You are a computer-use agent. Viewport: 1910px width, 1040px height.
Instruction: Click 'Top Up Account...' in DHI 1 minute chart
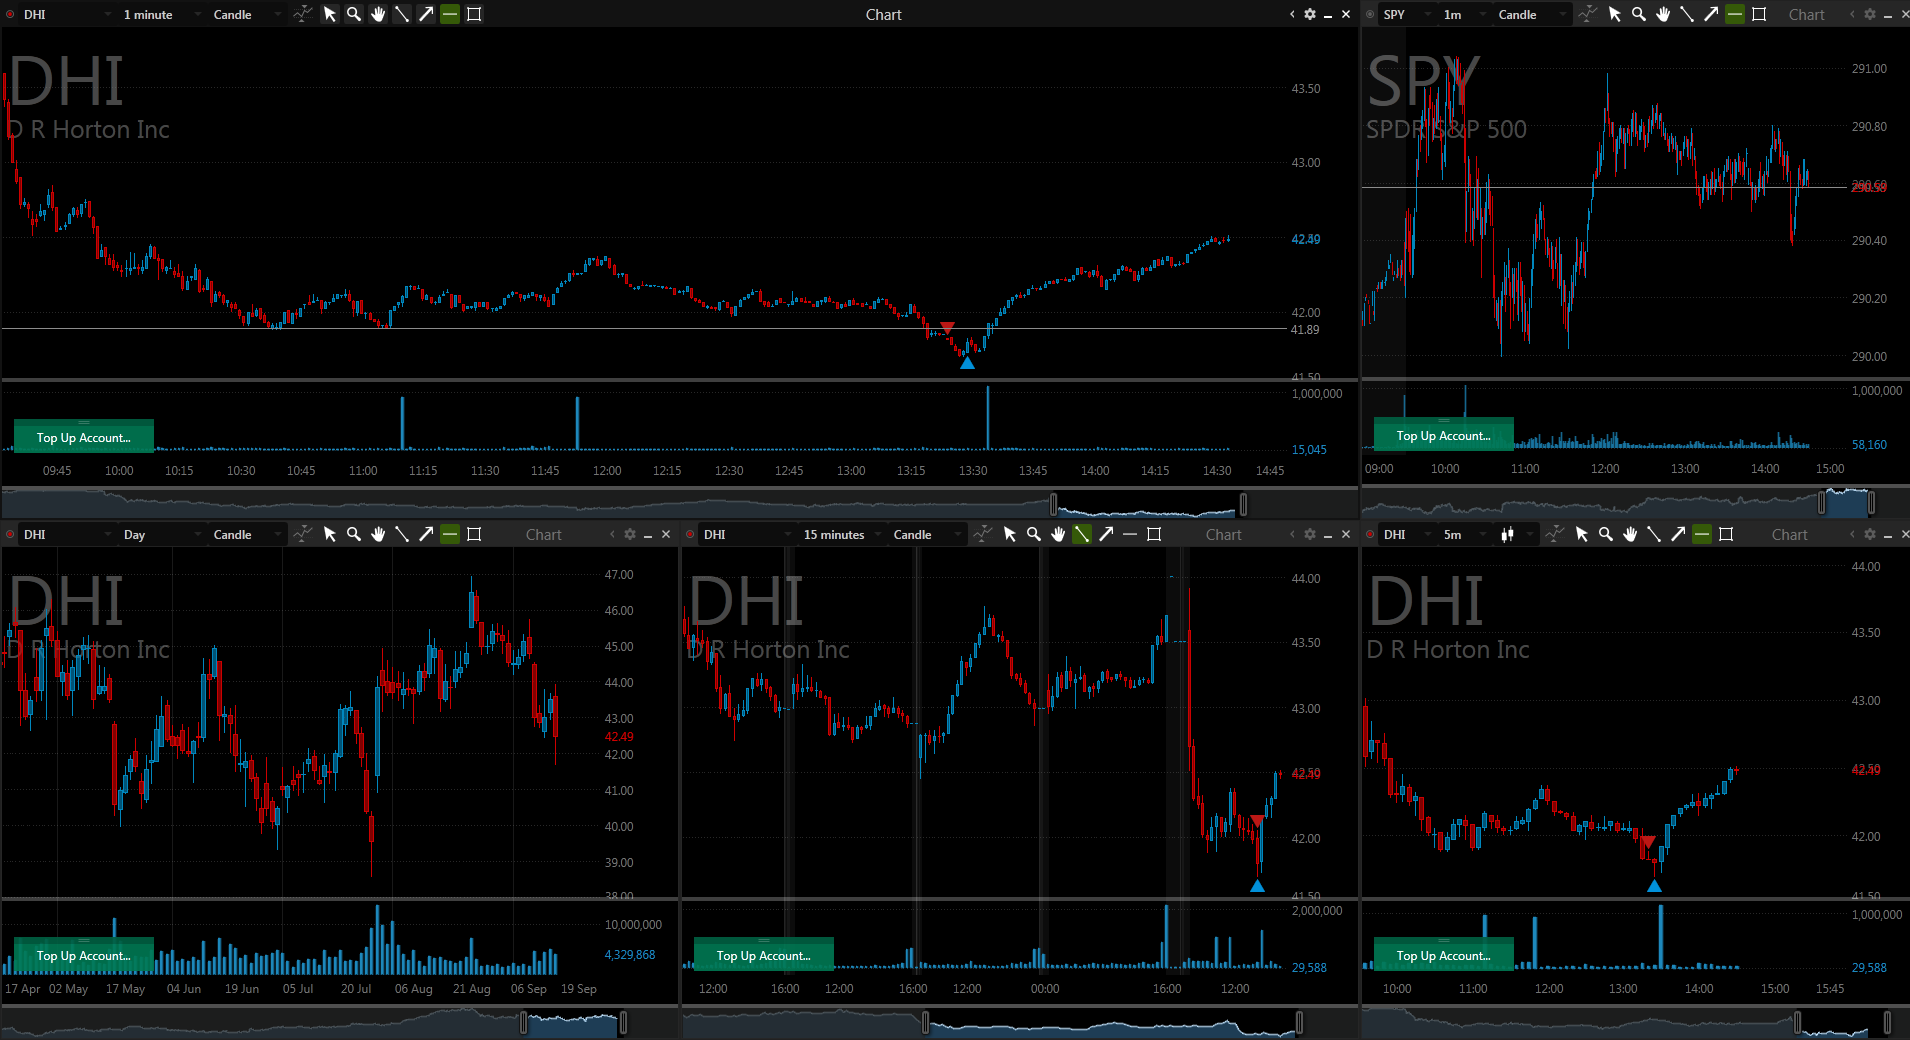tap(84, 437)
